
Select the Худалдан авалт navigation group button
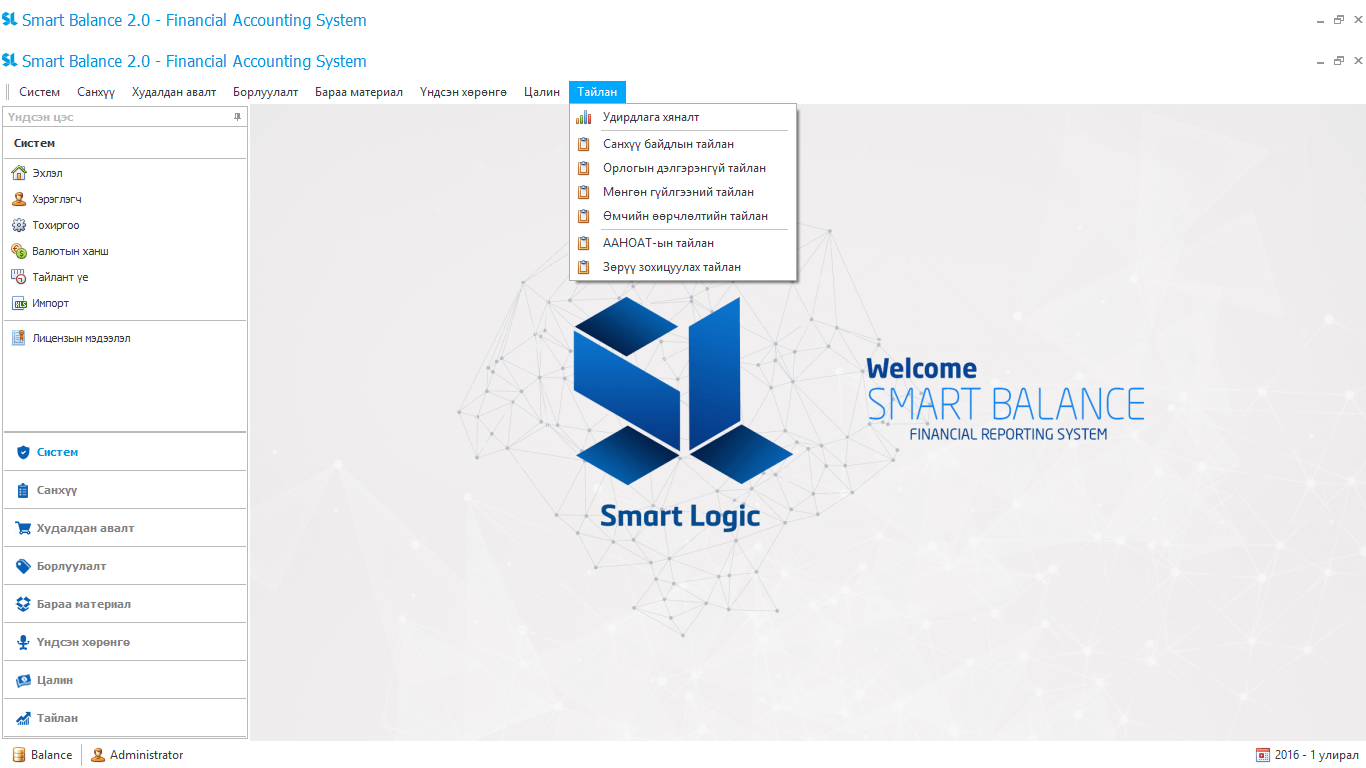tap(125, 528)
